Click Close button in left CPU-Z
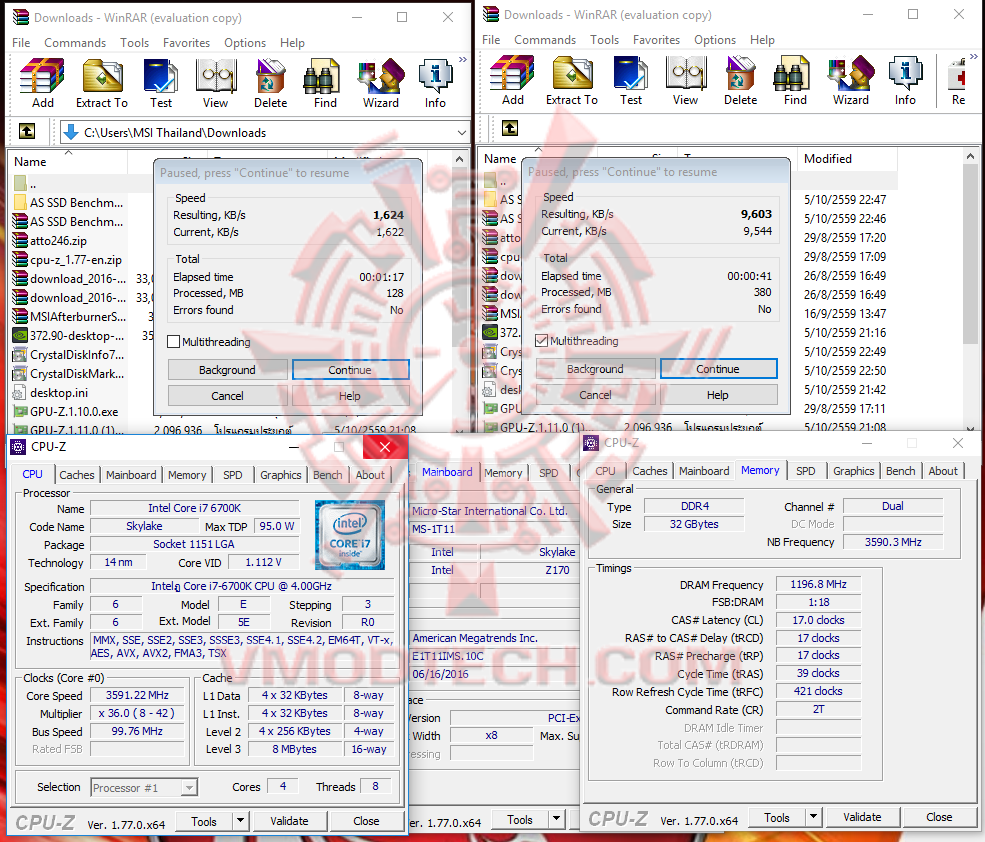This screenshot has width=985, height=842. click(x=366, y=821)
